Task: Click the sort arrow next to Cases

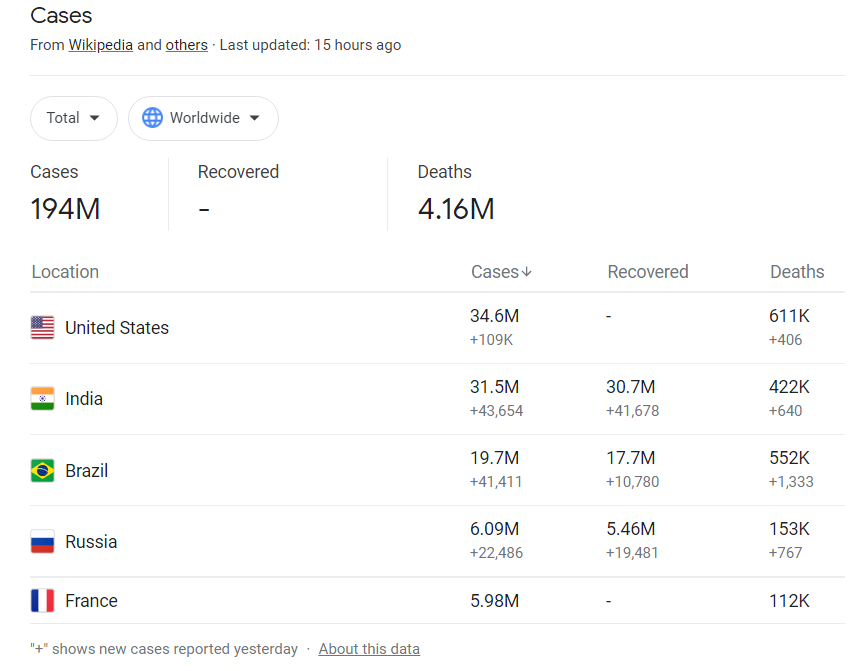Action: [527, 272]
